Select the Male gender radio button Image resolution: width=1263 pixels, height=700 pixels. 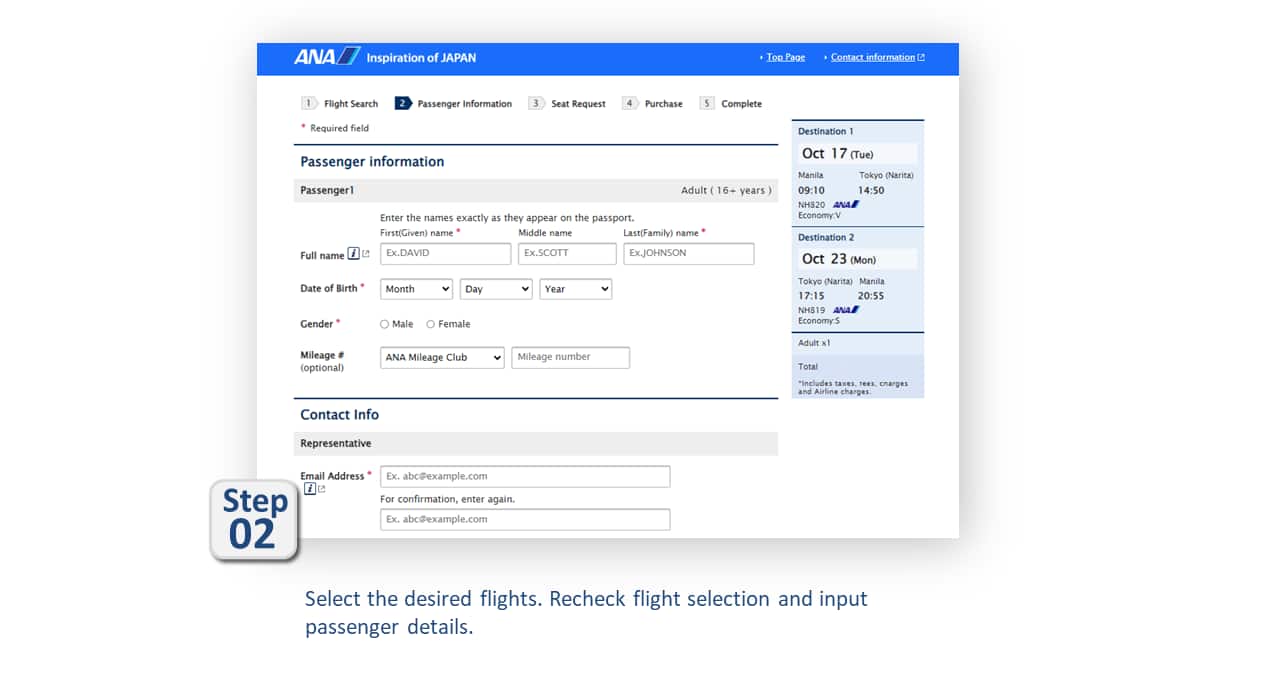coord(384,323)
